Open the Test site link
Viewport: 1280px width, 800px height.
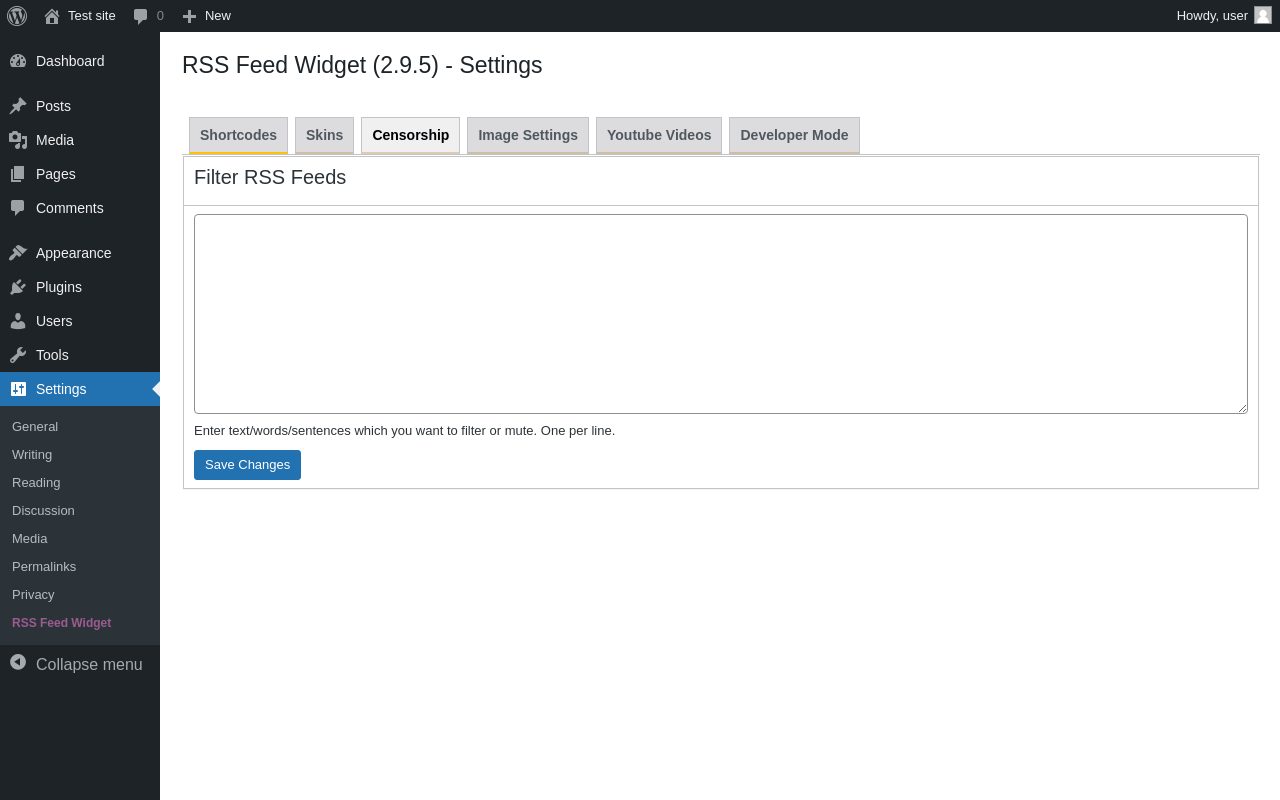click(x=92, y=16)
